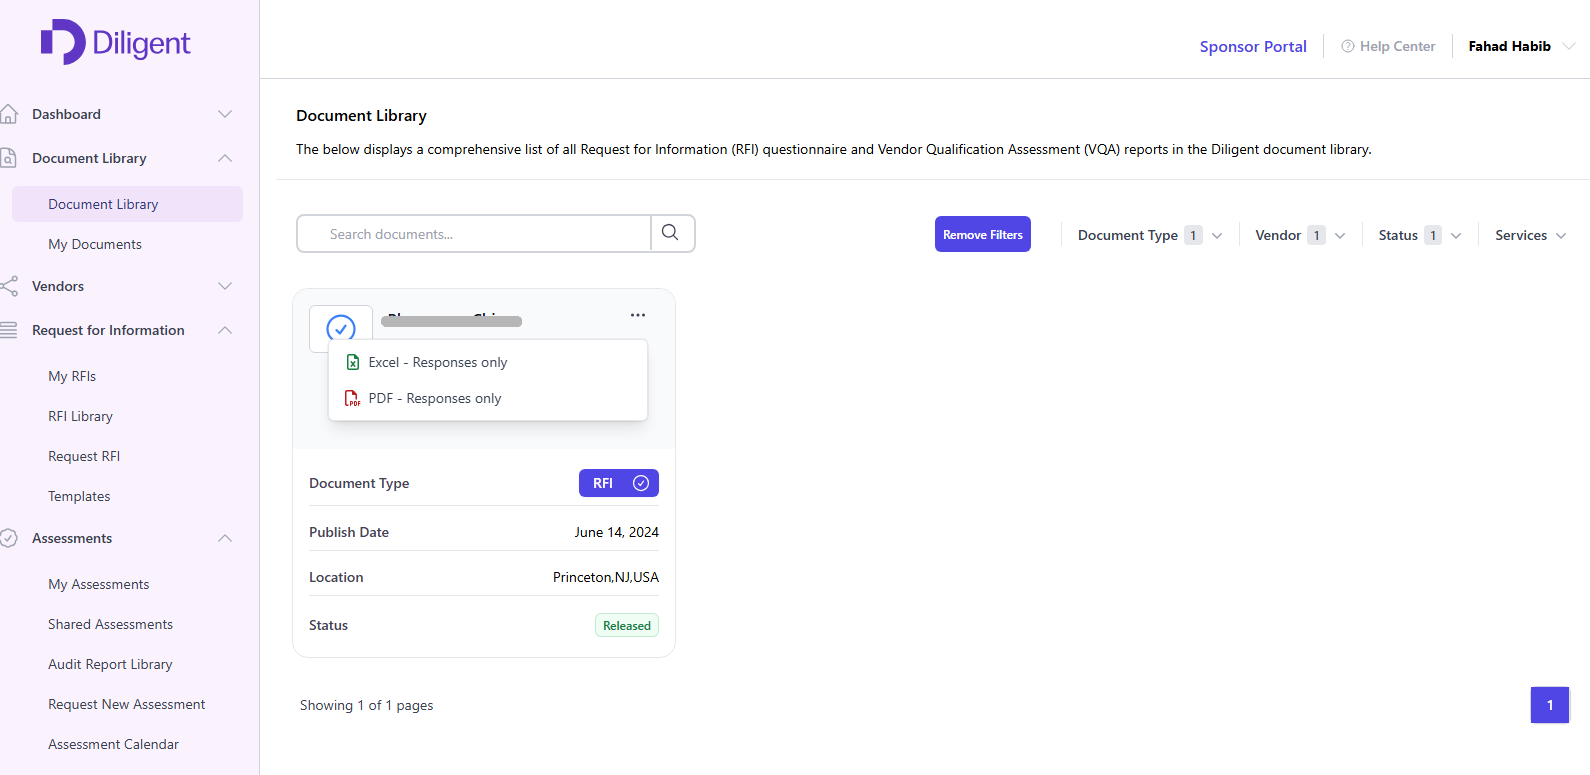This screenshot has height=775, width=1590.
Task: Select Excel - Responses only option
Action: (488, 362)
